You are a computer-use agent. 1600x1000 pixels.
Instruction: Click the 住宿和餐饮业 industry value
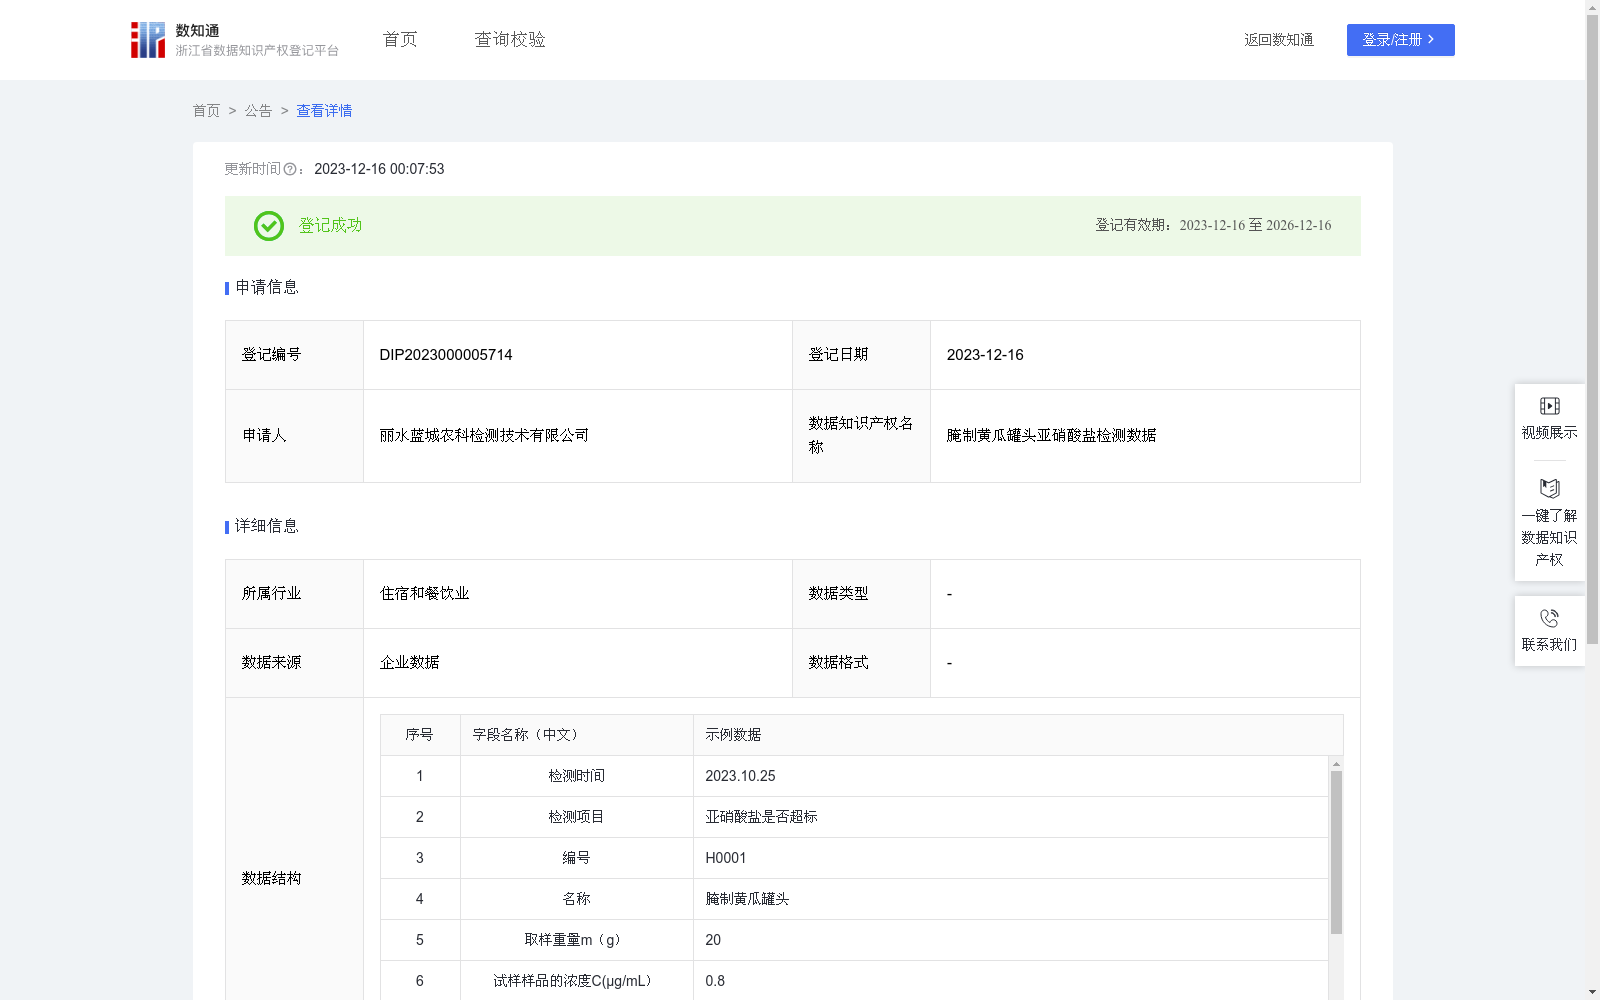[x=424, y=594]
